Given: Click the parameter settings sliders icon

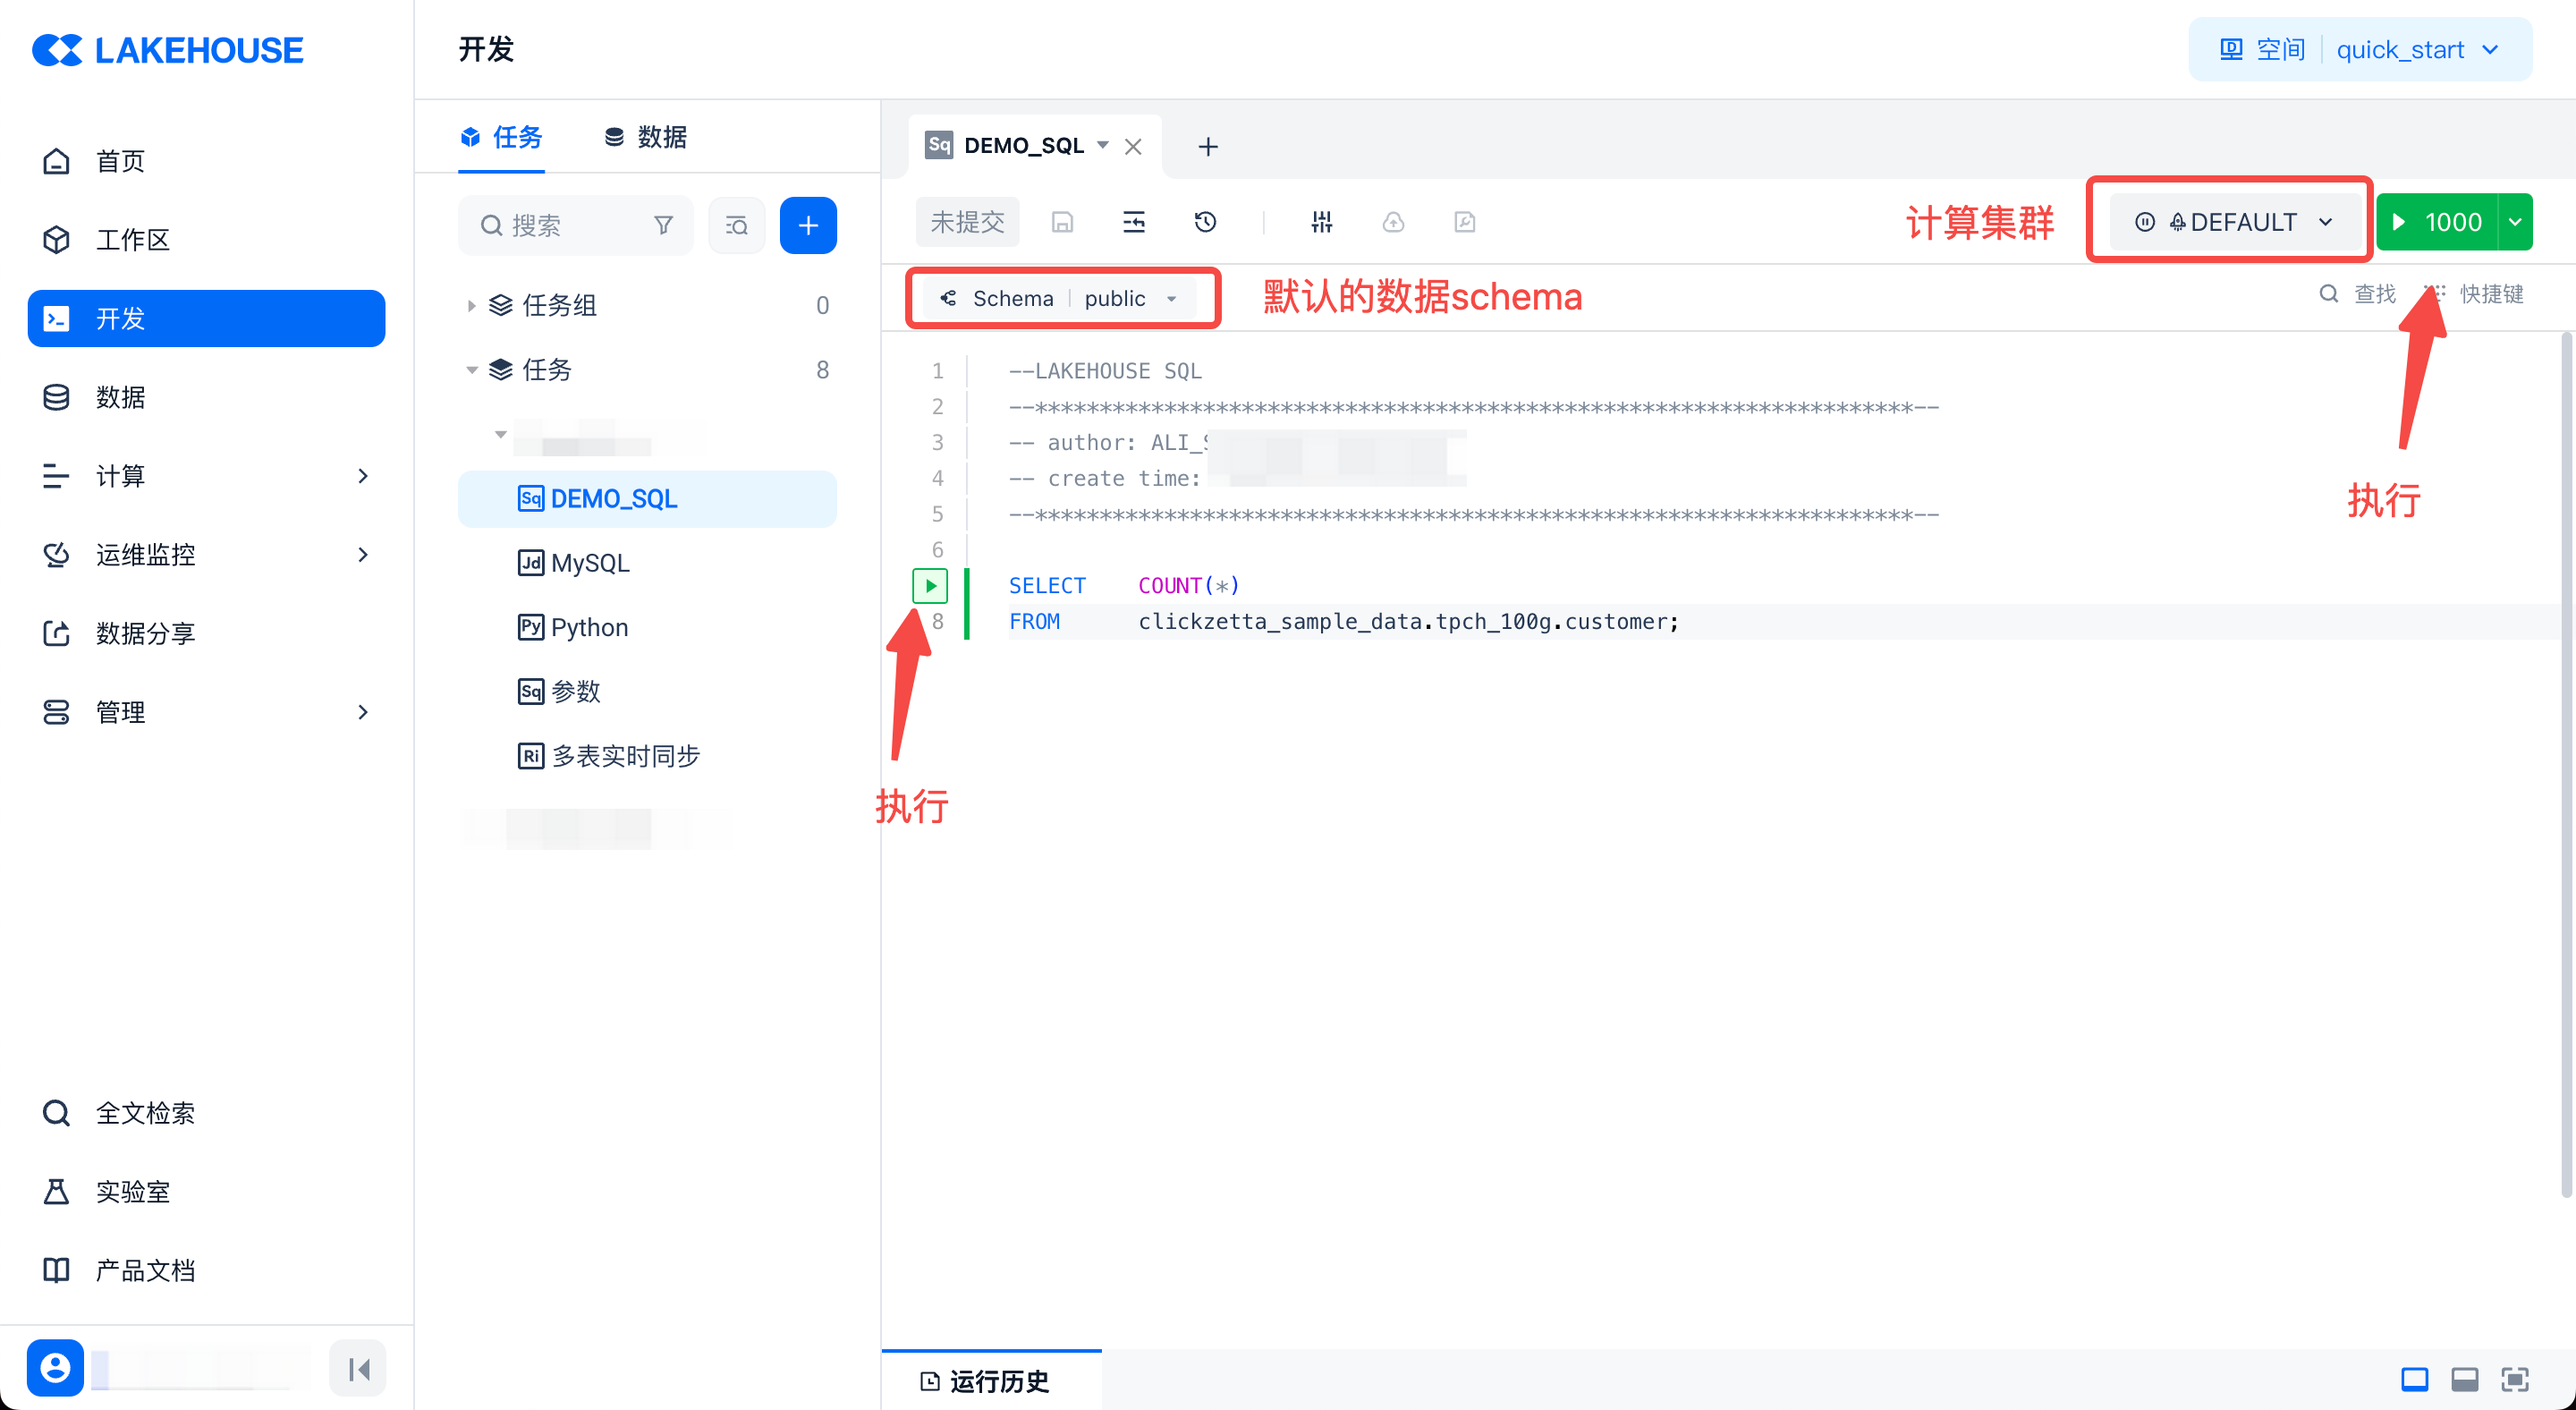Looking at the screenshot, I should pyautogui.click(x=1321, y=222).
